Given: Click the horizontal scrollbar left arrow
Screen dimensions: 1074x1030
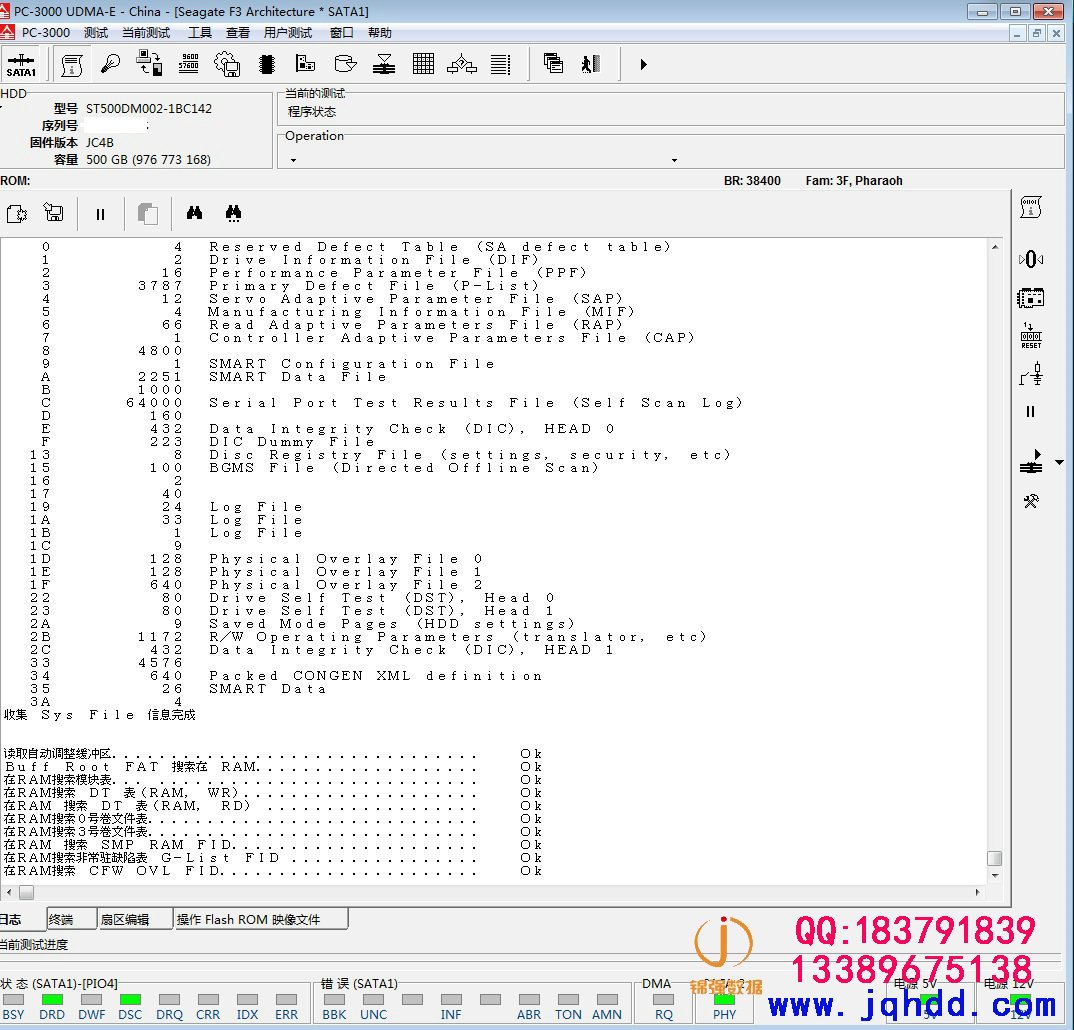Looking at the screenshot, I should pyautogui.click(x=8, y=892).
